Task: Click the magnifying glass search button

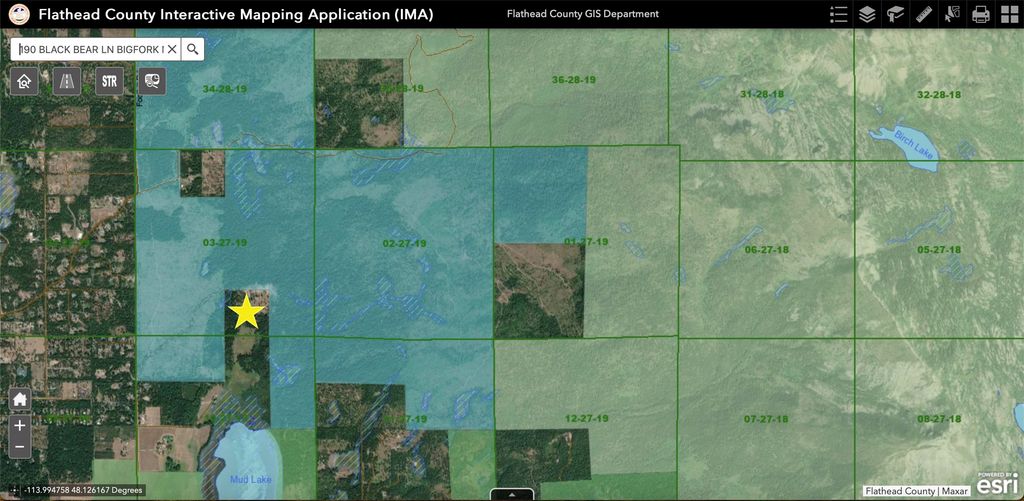Action: [193, 49]
